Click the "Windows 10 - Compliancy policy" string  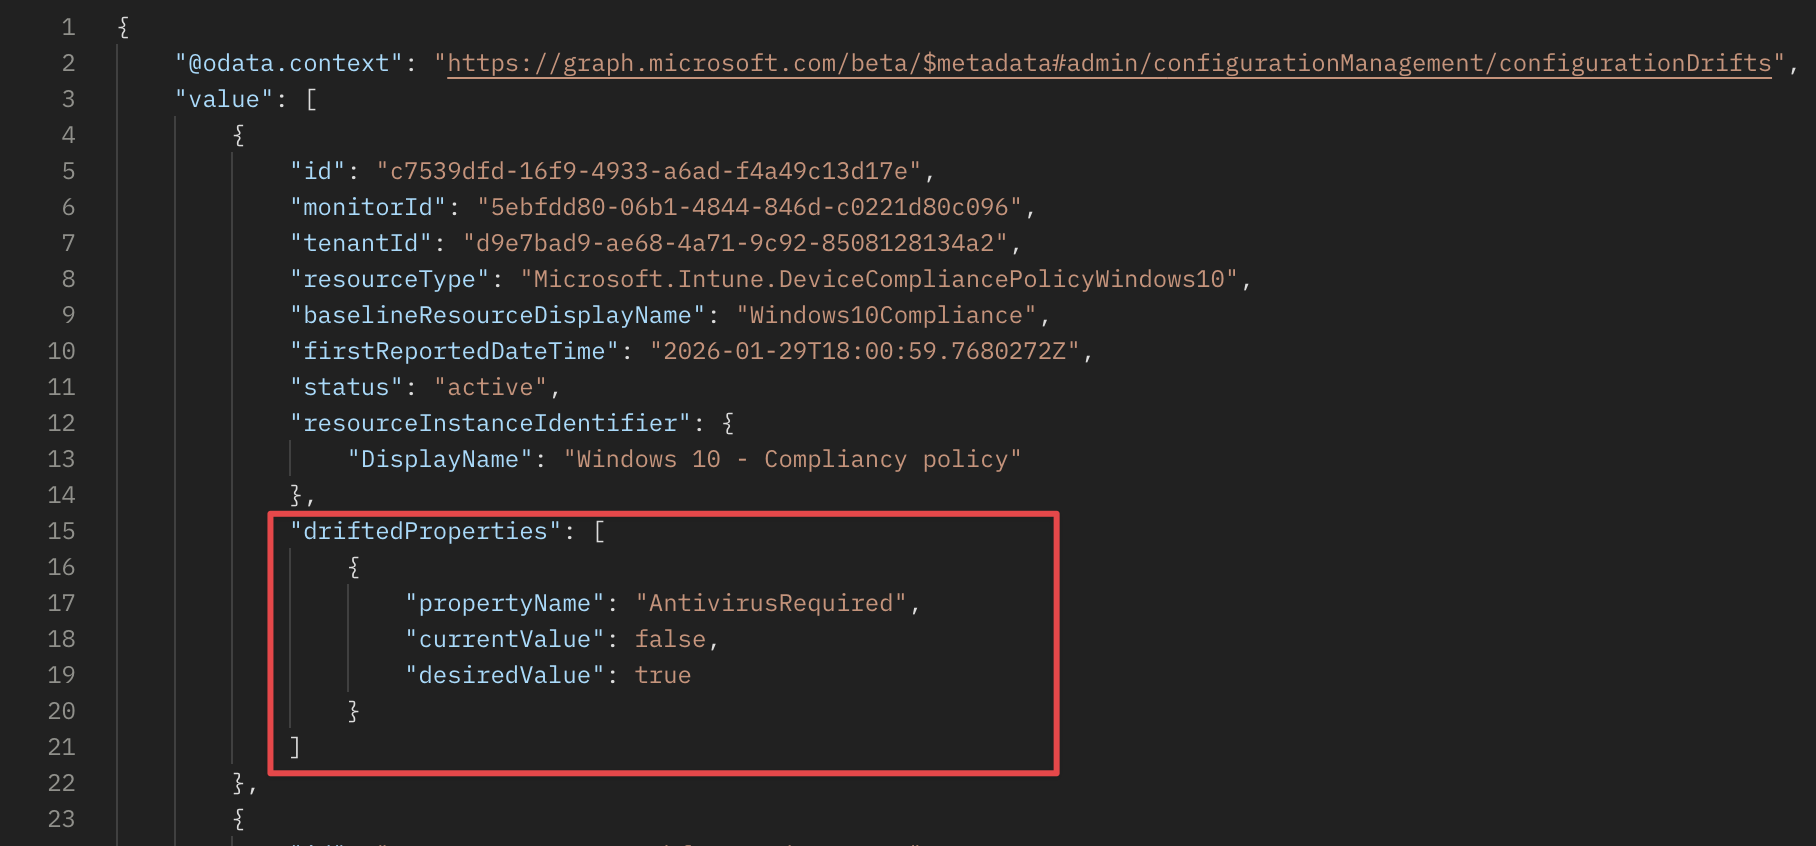[x=792, y=459]
